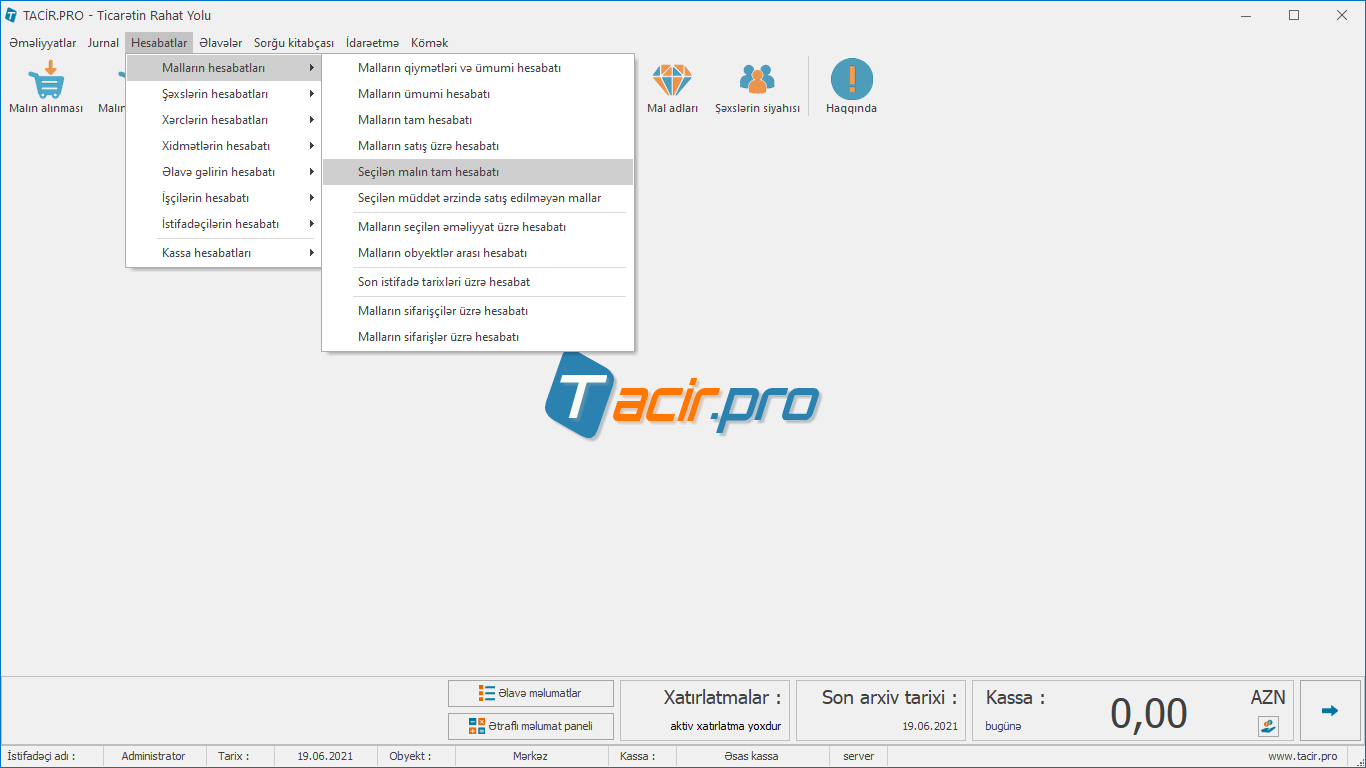
Task: Expand the Xərclərin hesabatları submenu
Action: tap(214, 120)
